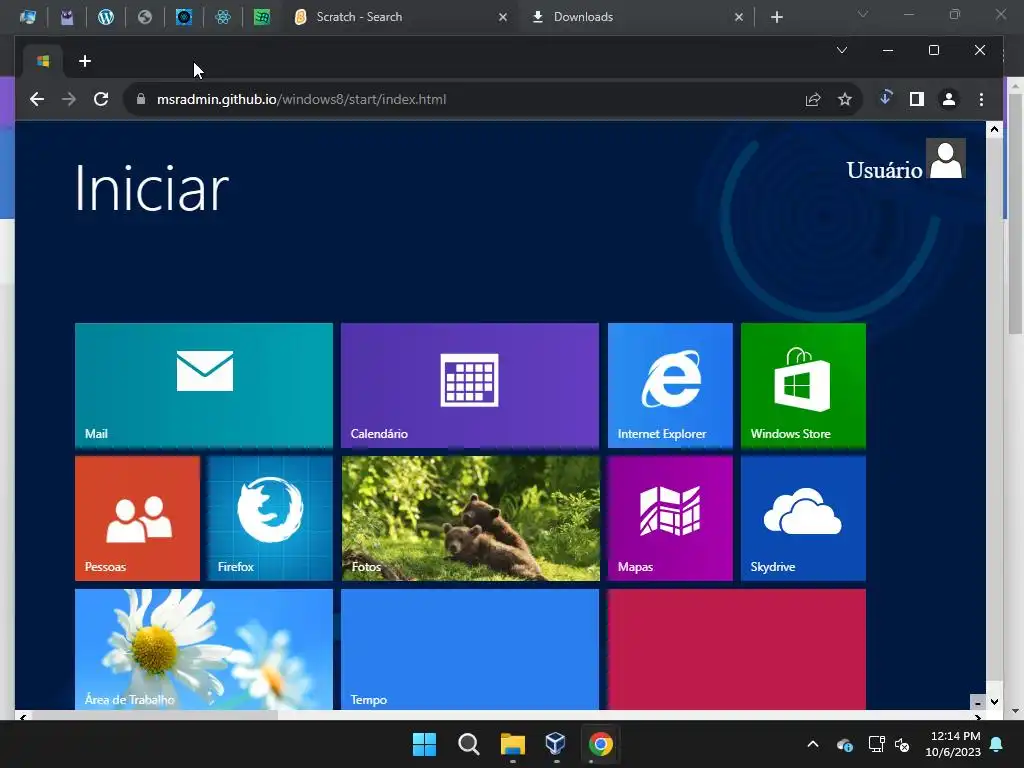Open the Calendário tile
1024x768 pixels.
pyautogui.click(x=470, y=385)
